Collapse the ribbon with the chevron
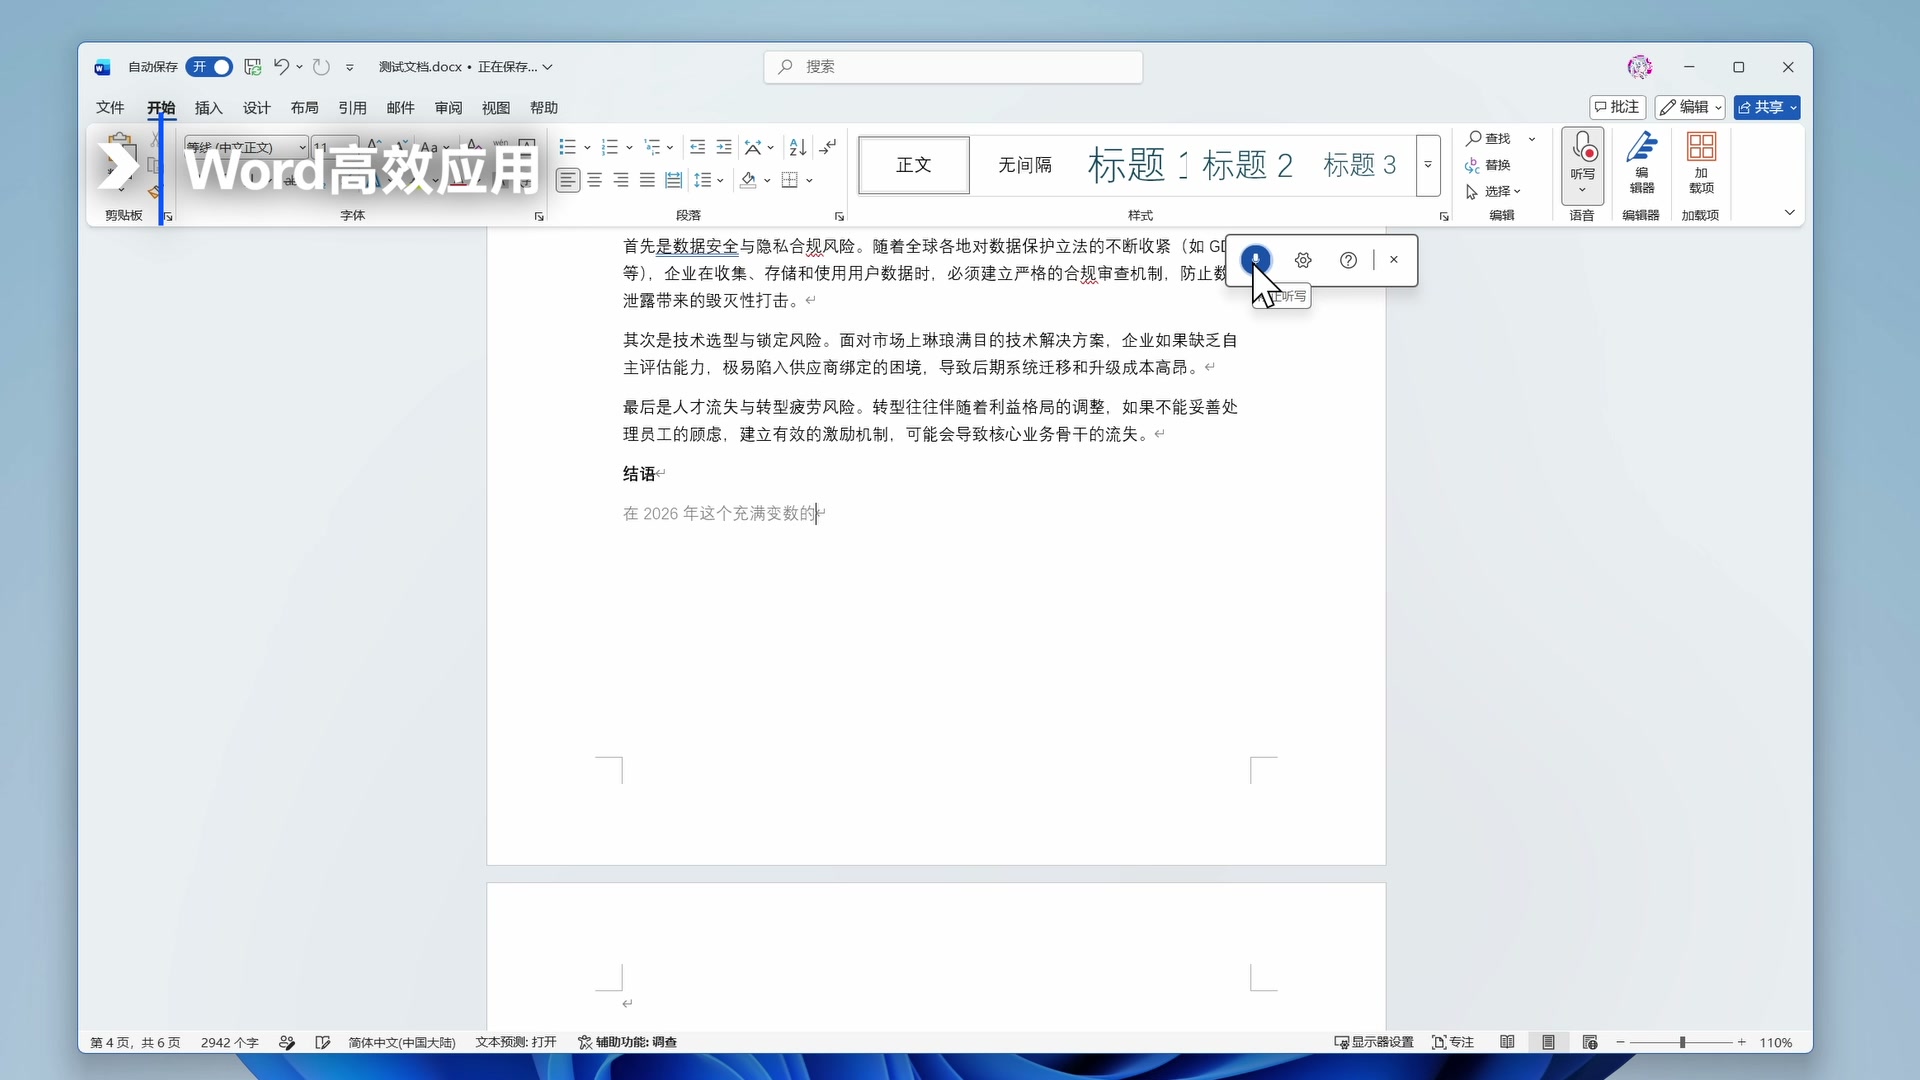The image size is (1920, 1080). (1790, 212)
